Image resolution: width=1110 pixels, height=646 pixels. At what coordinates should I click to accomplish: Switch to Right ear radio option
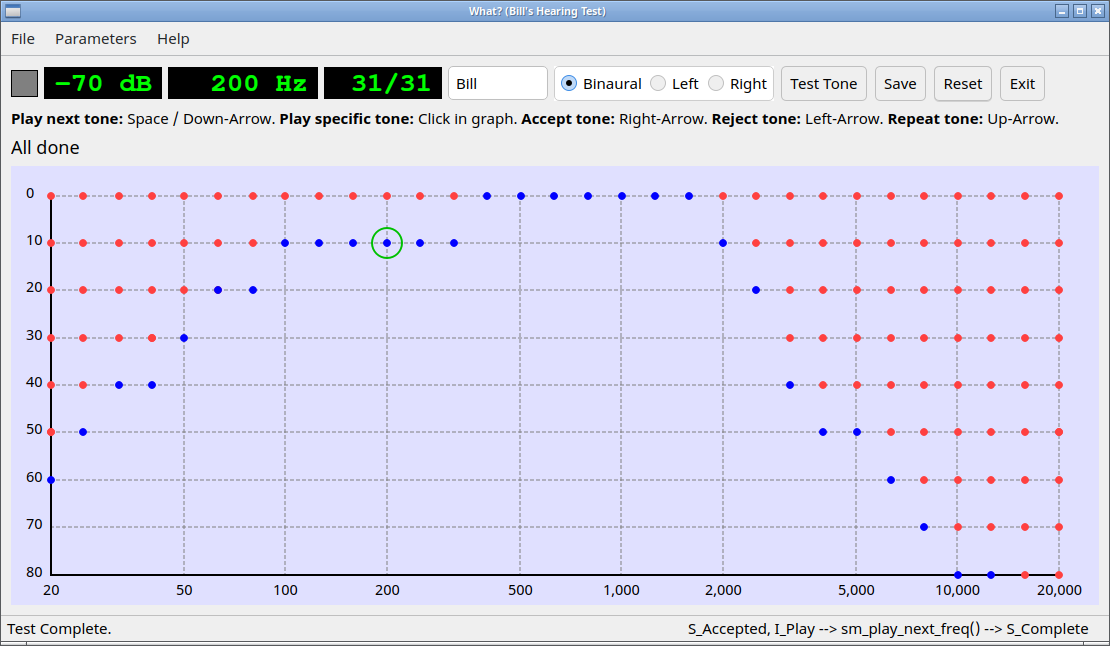[716, 84]
